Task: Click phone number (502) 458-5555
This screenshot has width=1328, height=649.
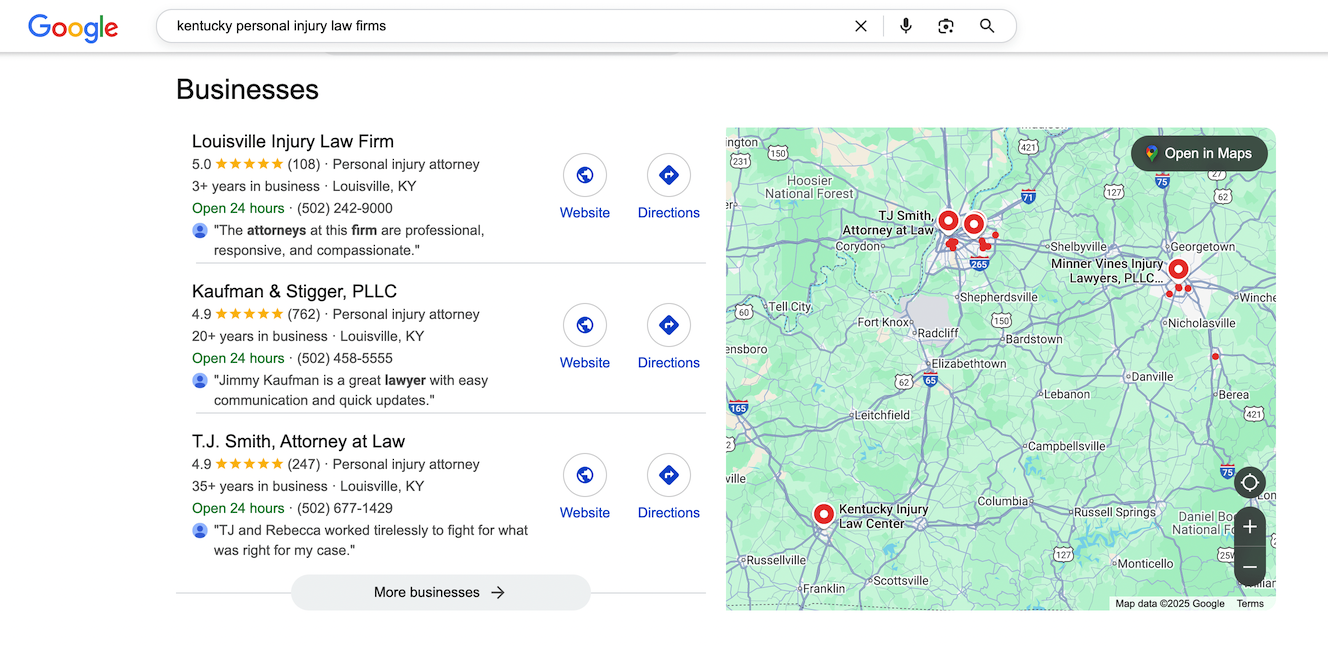Action: click(345, 358)
